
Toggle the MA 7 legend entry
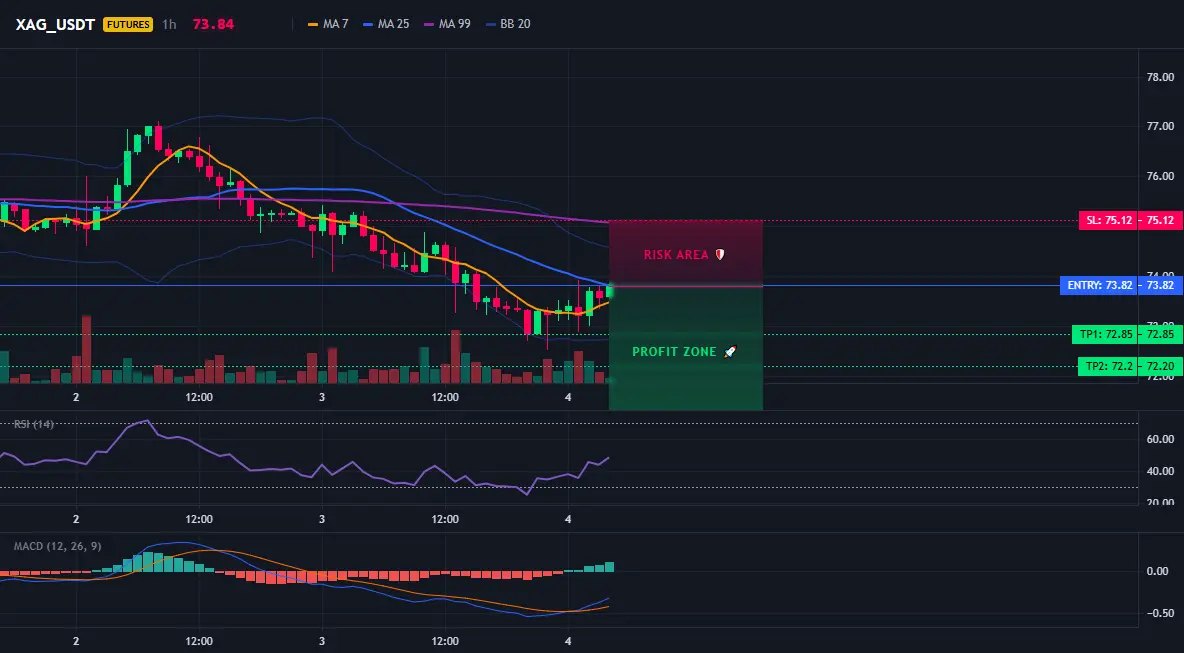[x=328, y=24]
